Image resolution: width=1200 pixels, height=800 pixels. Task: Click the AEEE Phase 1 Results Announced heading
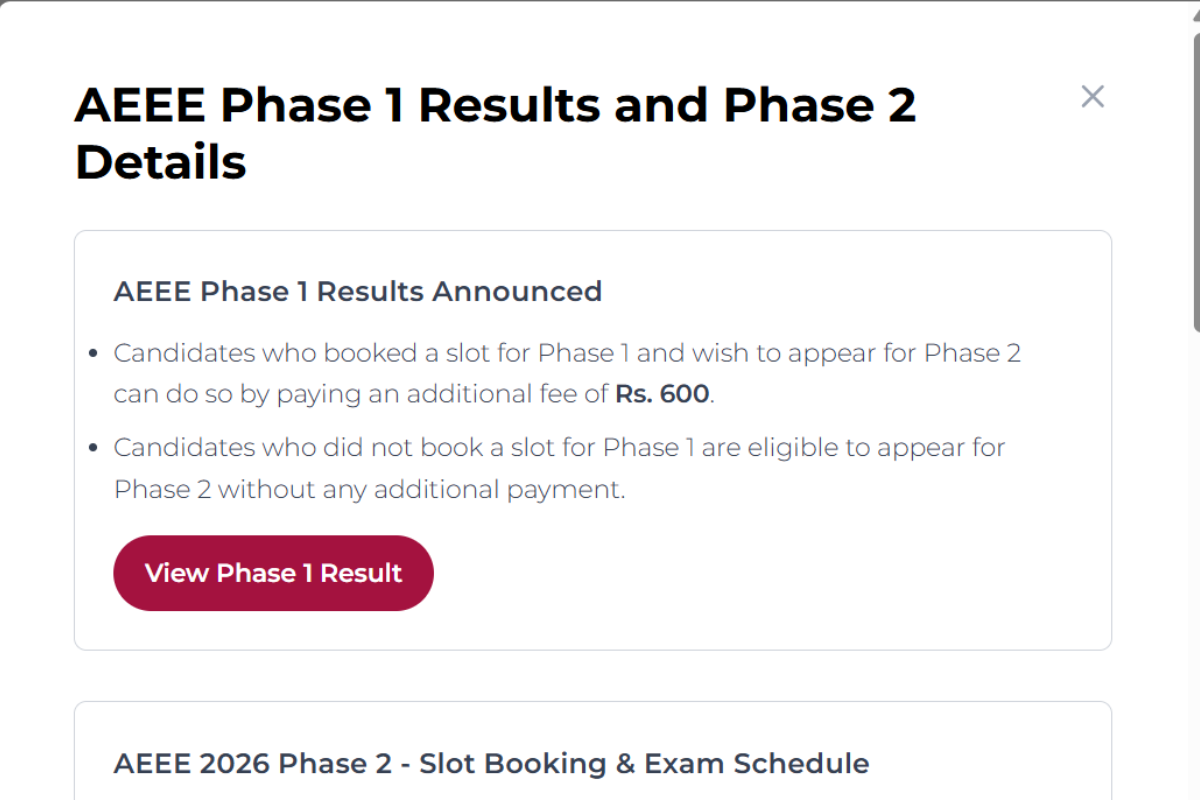pos(358,291)
